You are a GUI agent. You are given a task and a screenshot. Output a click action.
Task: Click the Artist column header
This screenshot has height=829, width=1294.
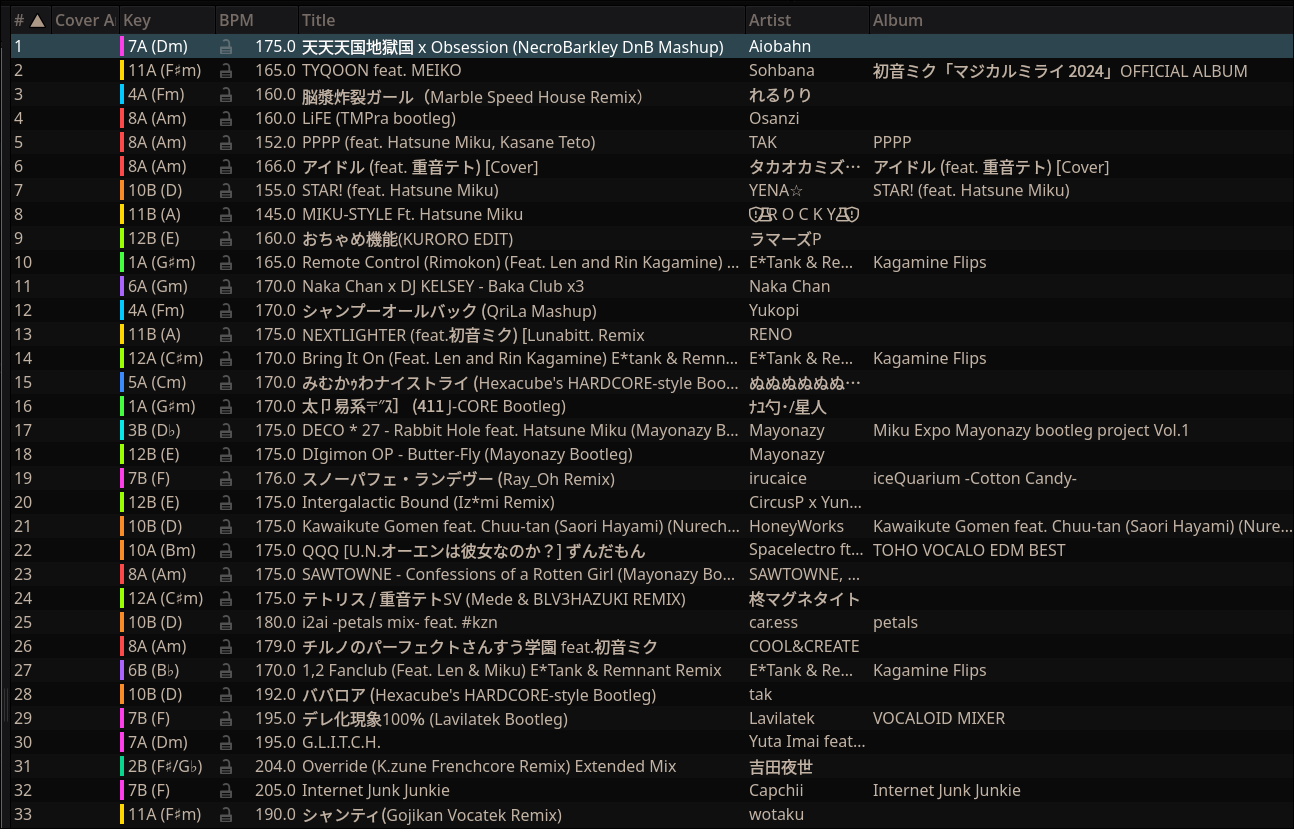point(770,20)
